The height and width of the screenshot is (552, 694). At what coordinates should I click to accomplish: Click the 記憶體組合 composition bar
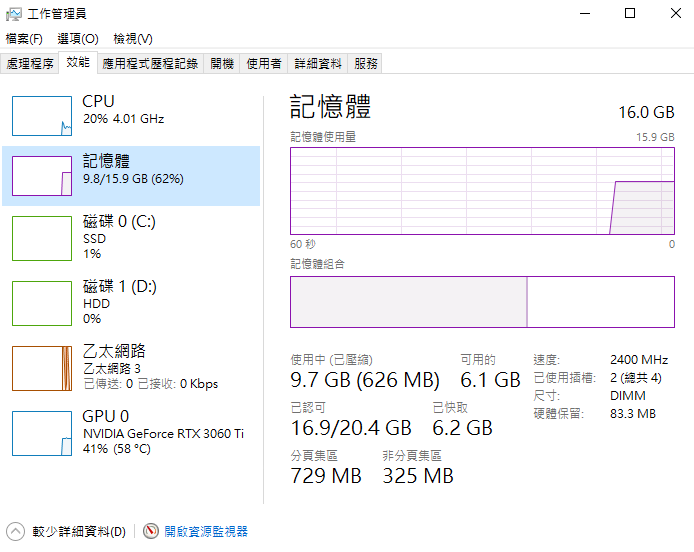click(x=482, y=302)
